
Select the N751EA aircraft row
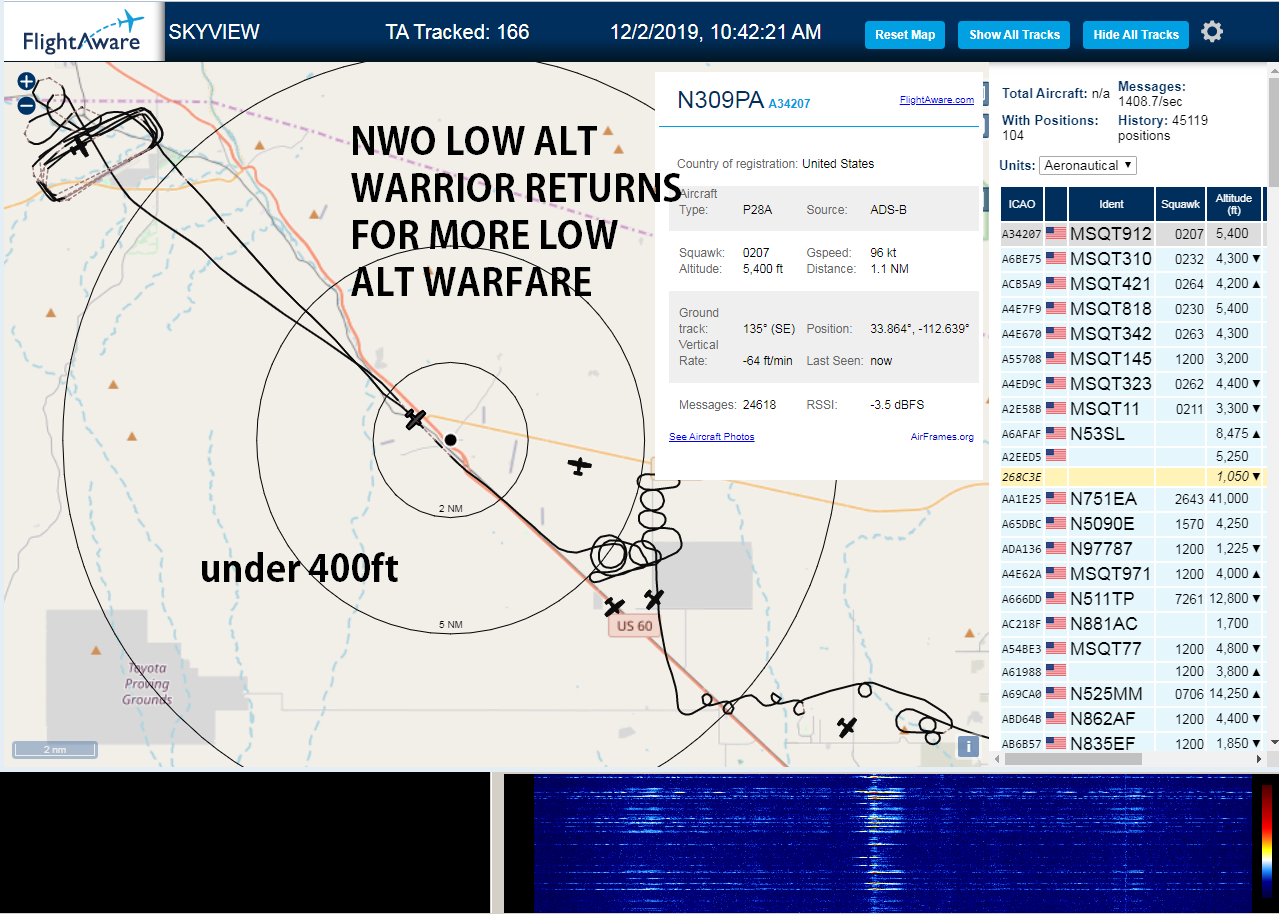coord(1132,499)
